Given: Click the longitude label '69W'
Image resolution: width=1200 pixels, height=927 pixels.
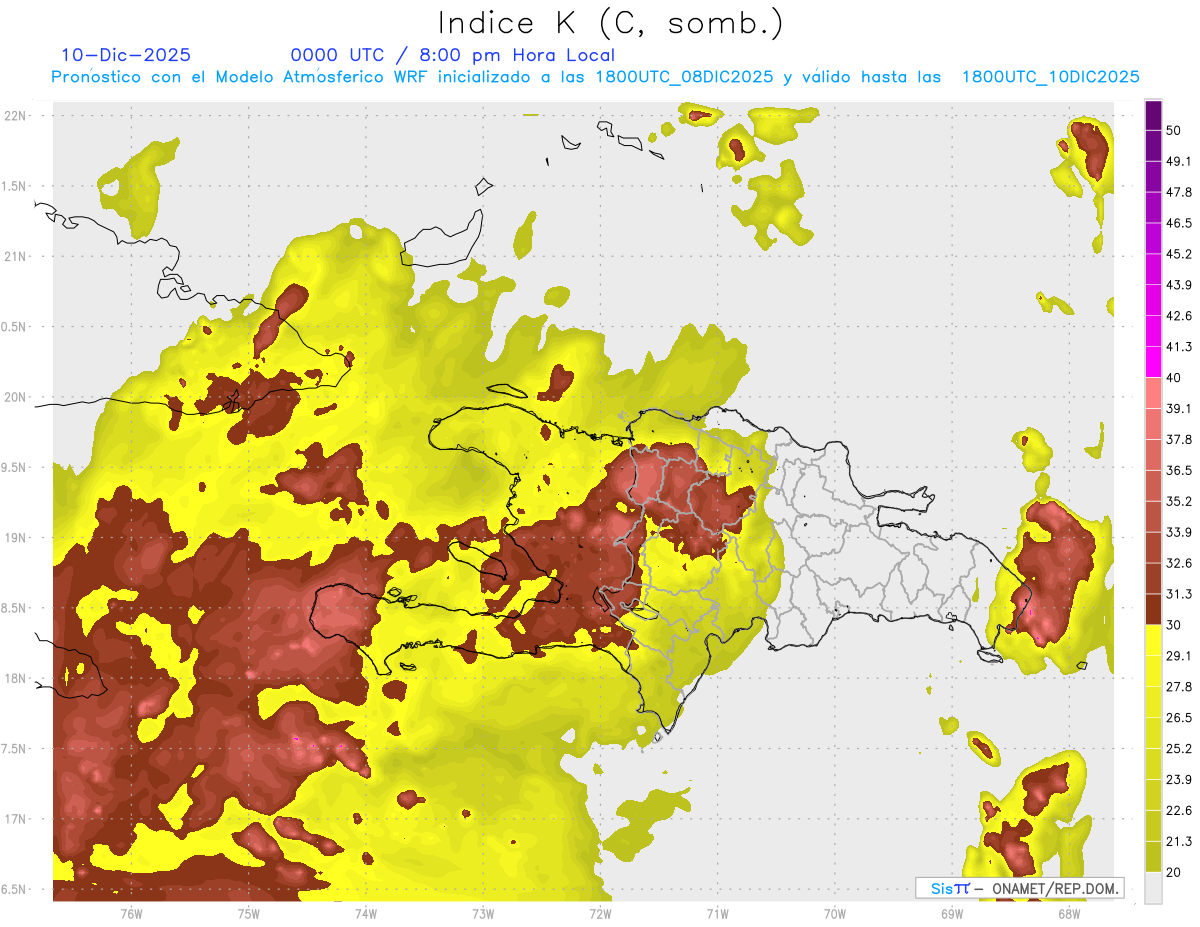Looking at the screenshot, I should click(x=951, y=914).
